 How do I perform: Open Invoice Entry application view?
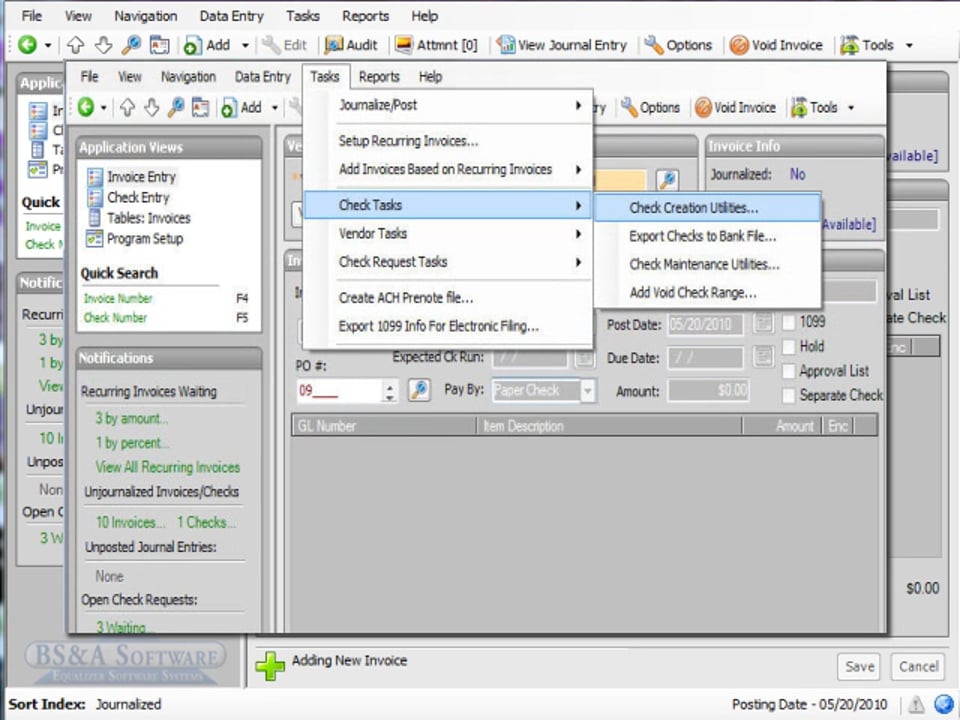[132, 177]
